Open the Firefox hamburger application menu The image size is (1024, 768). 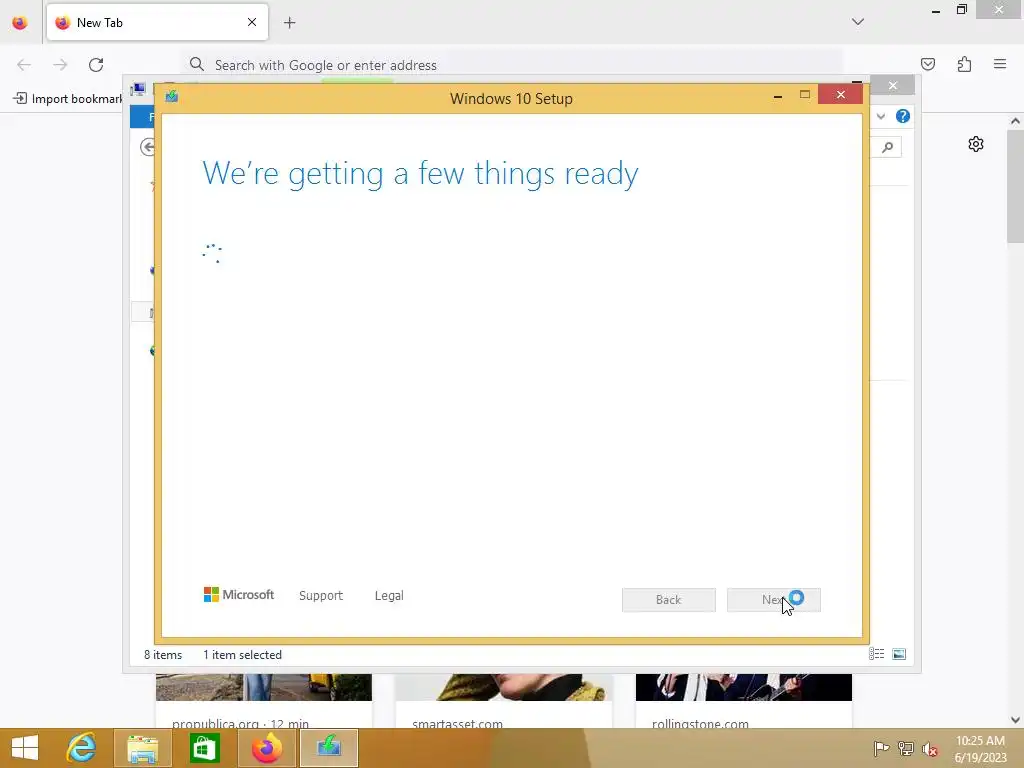coord(1000,64)
